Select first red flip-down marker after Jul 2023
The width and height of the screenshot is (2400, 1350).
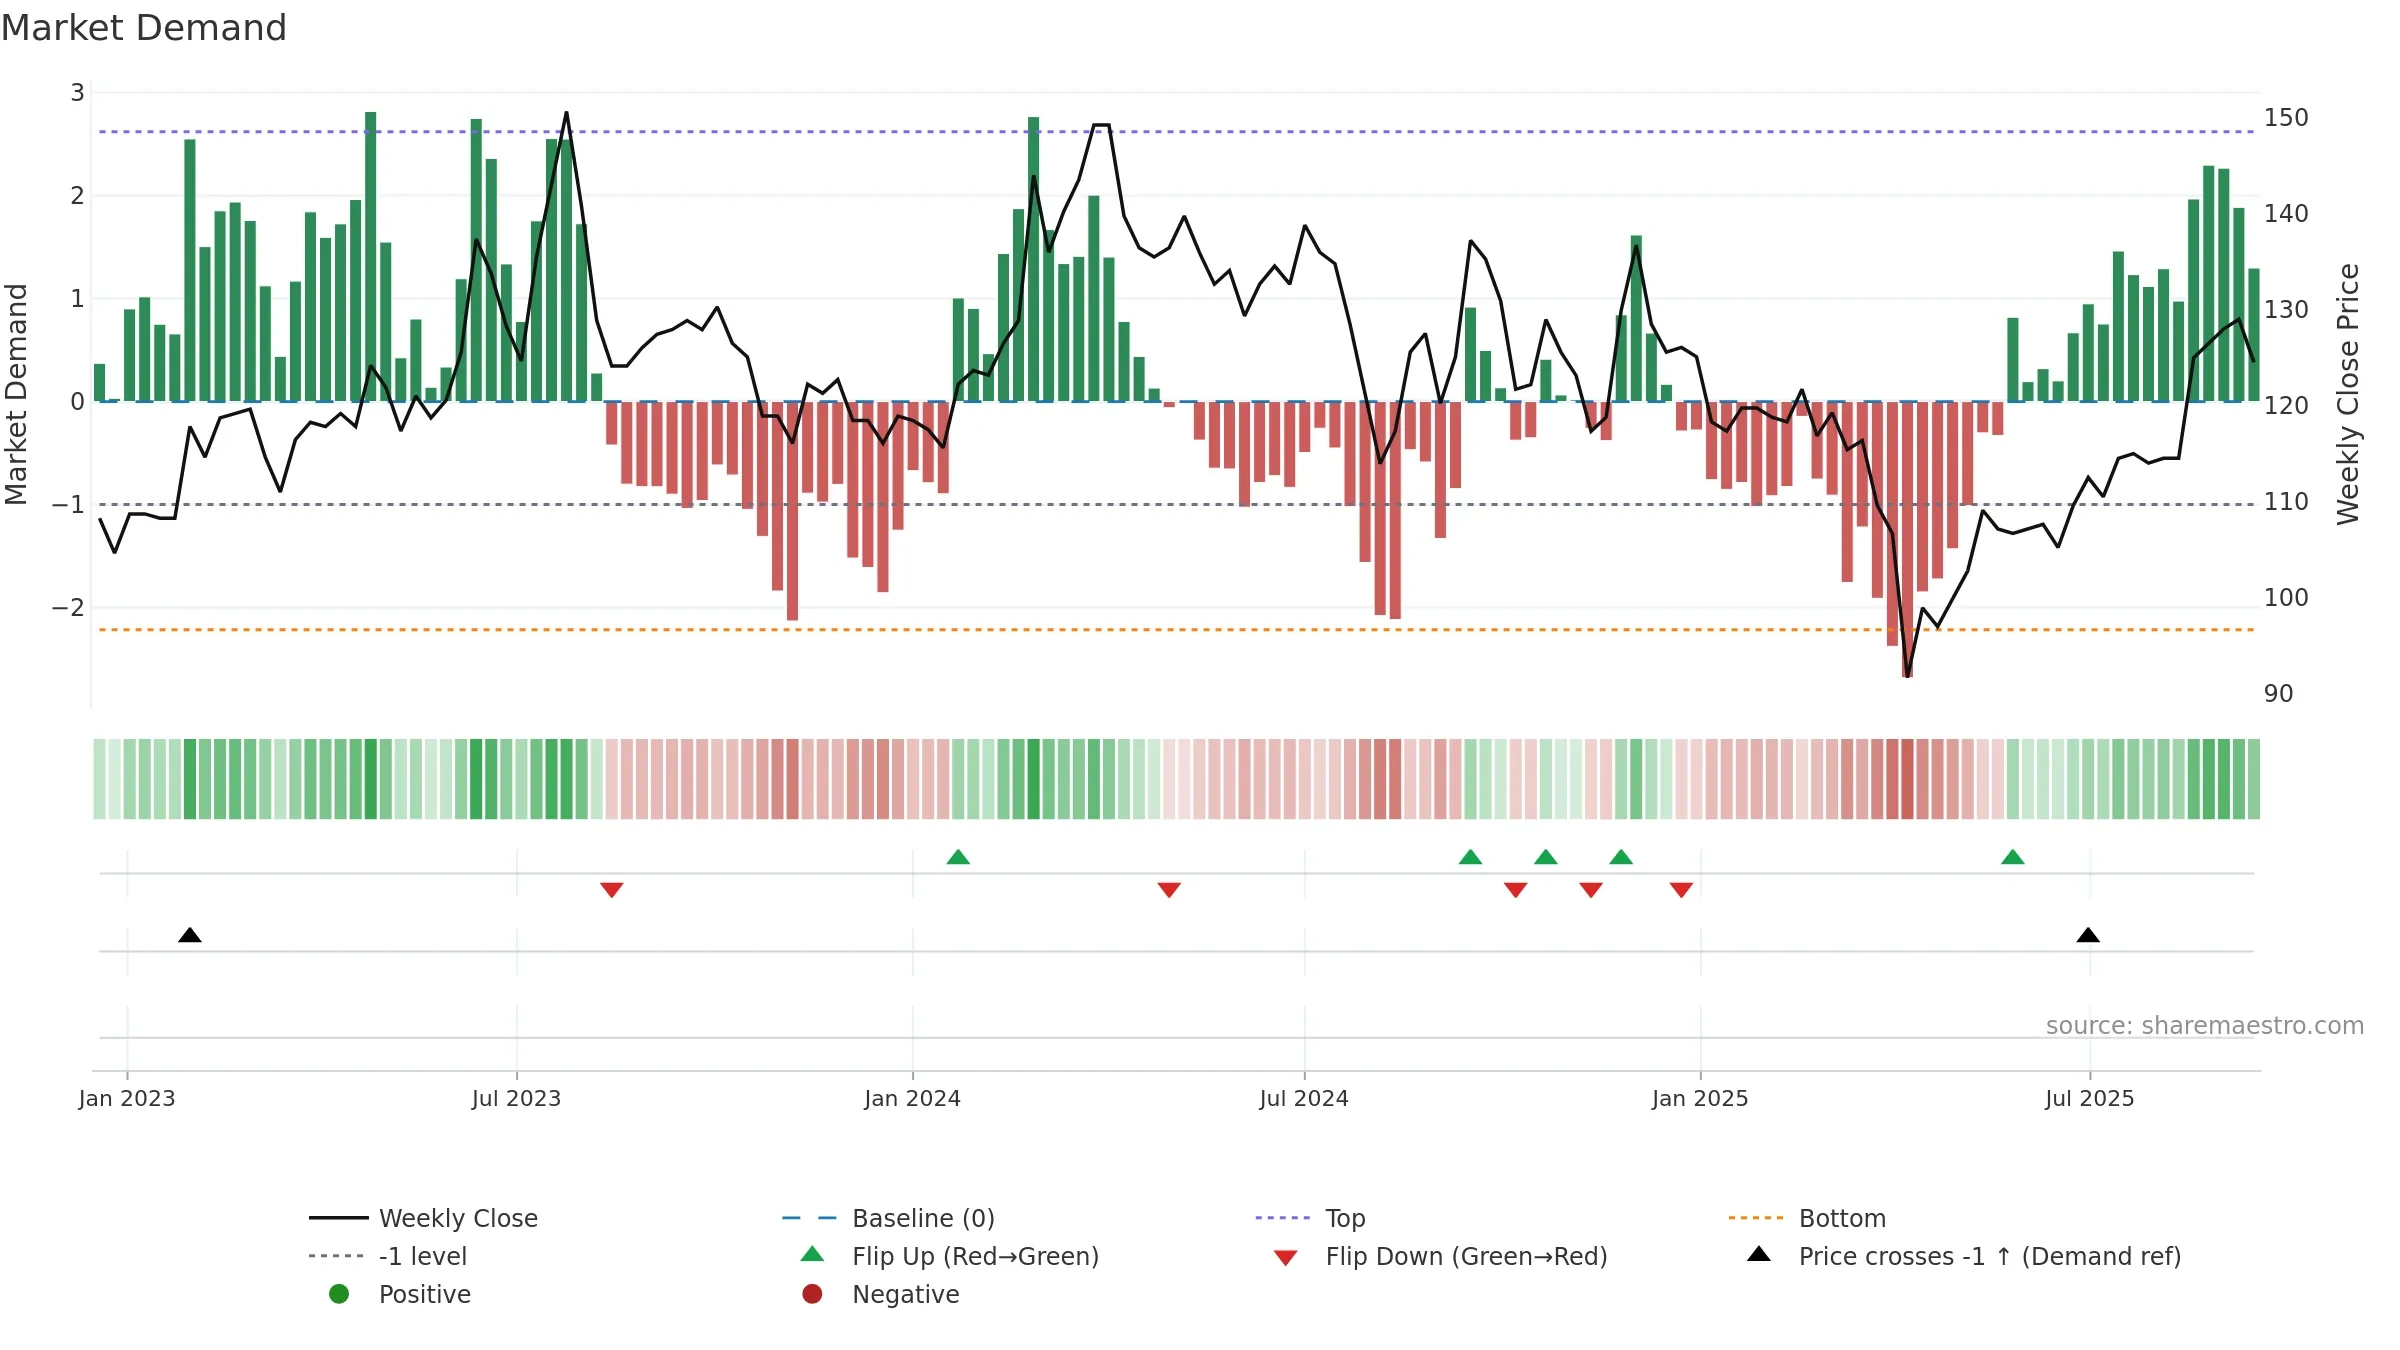click(x=612, y=890)
